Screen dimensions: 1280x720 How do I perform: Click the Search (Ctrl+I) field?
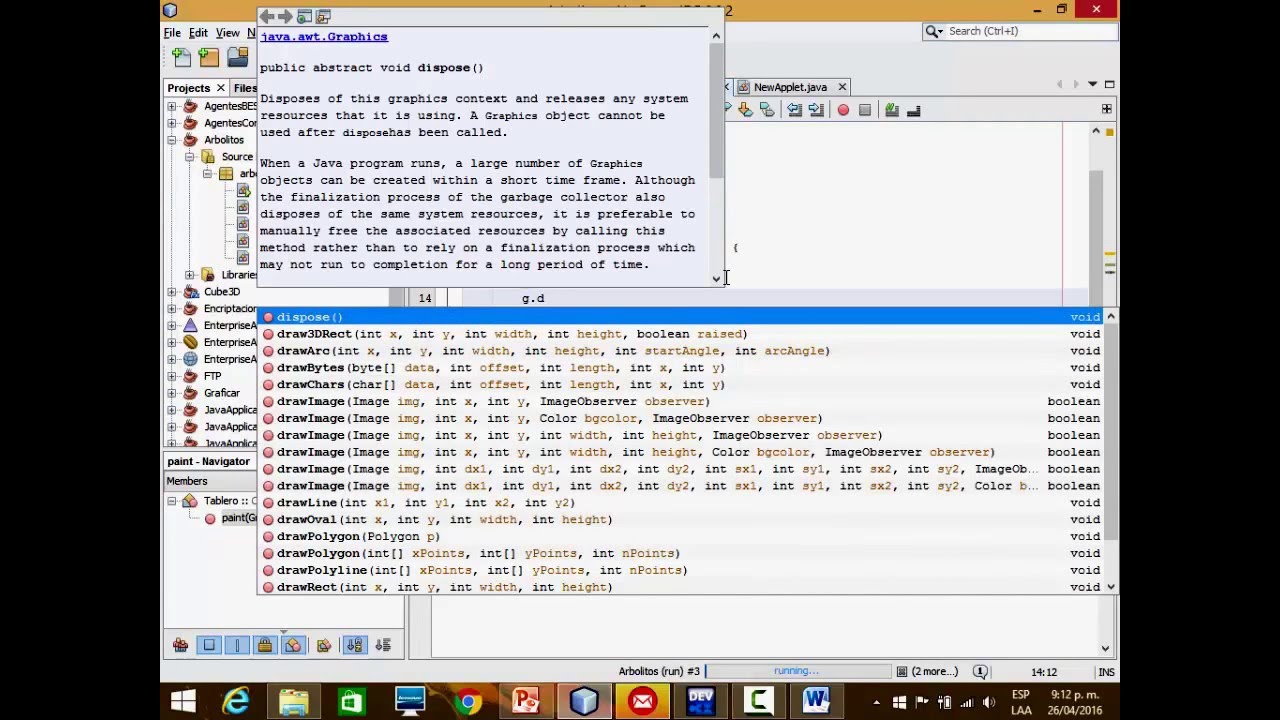pyautogui.click(x=1020, y=31)
